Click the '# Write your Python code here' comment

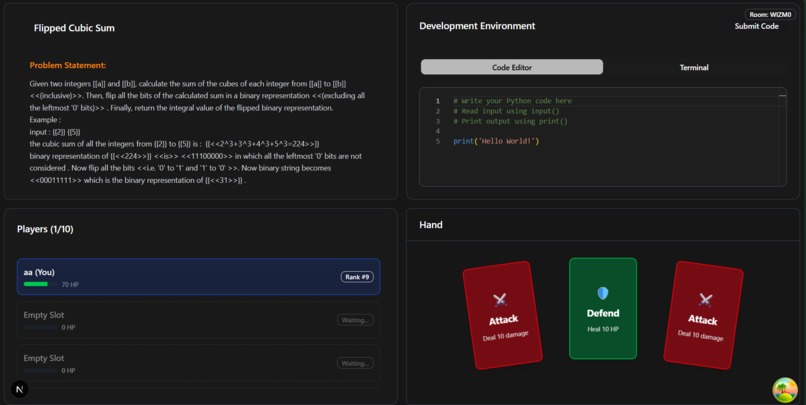[x=512, y=101]
